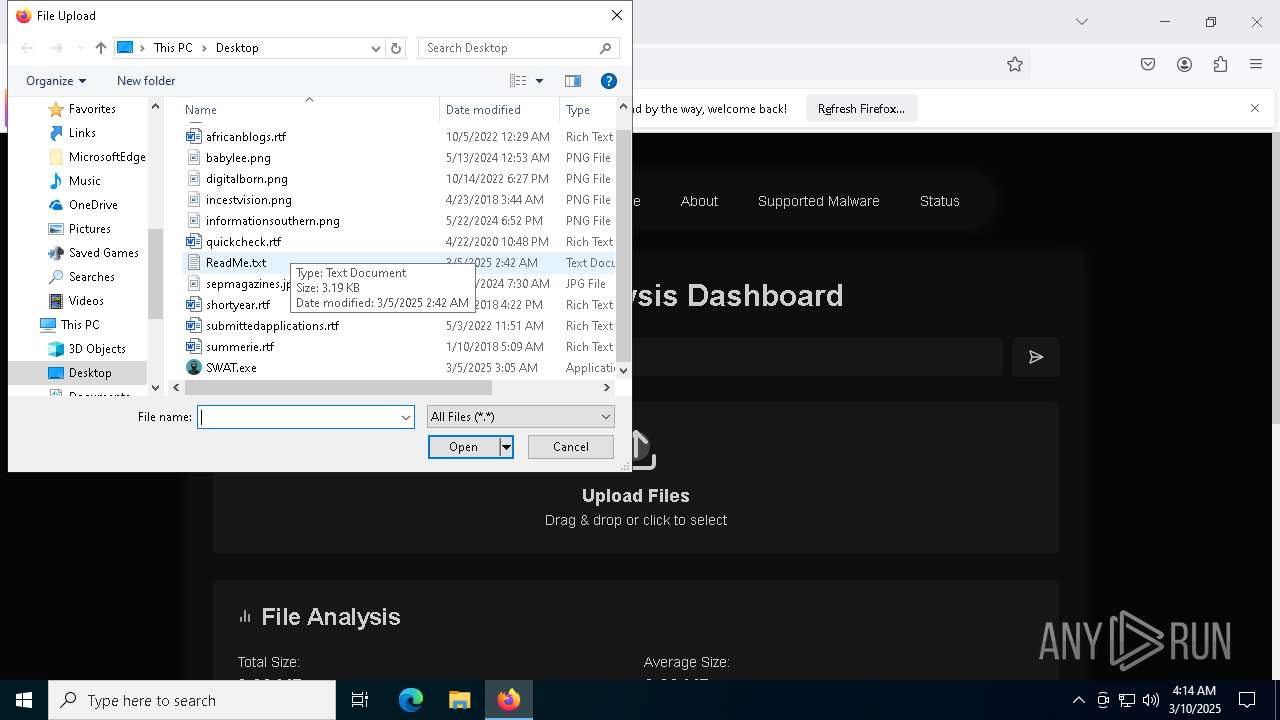Viewport: 1280px width, 720px height.
Task: Dismiss the Firefox notification bar
Action: click(x=1255, y=108)
